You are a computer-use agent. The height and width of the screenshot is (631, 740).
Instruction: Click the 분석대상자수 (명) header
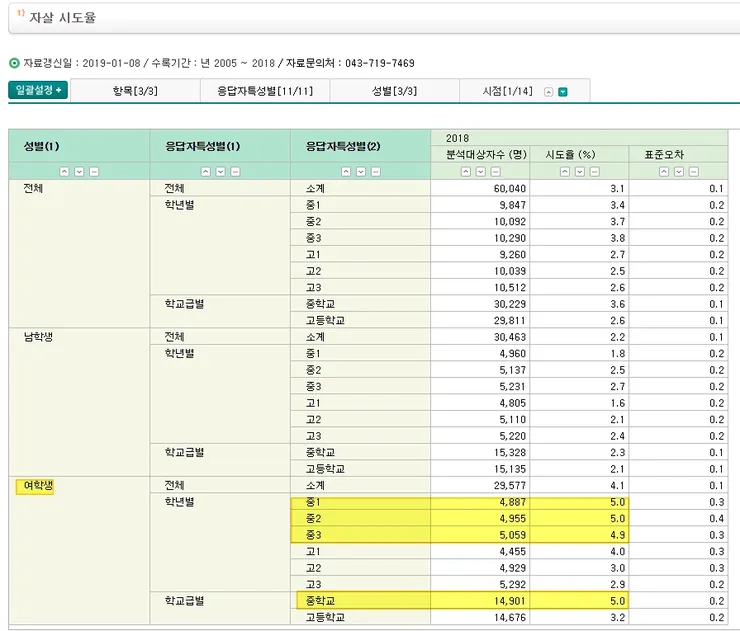480,154
